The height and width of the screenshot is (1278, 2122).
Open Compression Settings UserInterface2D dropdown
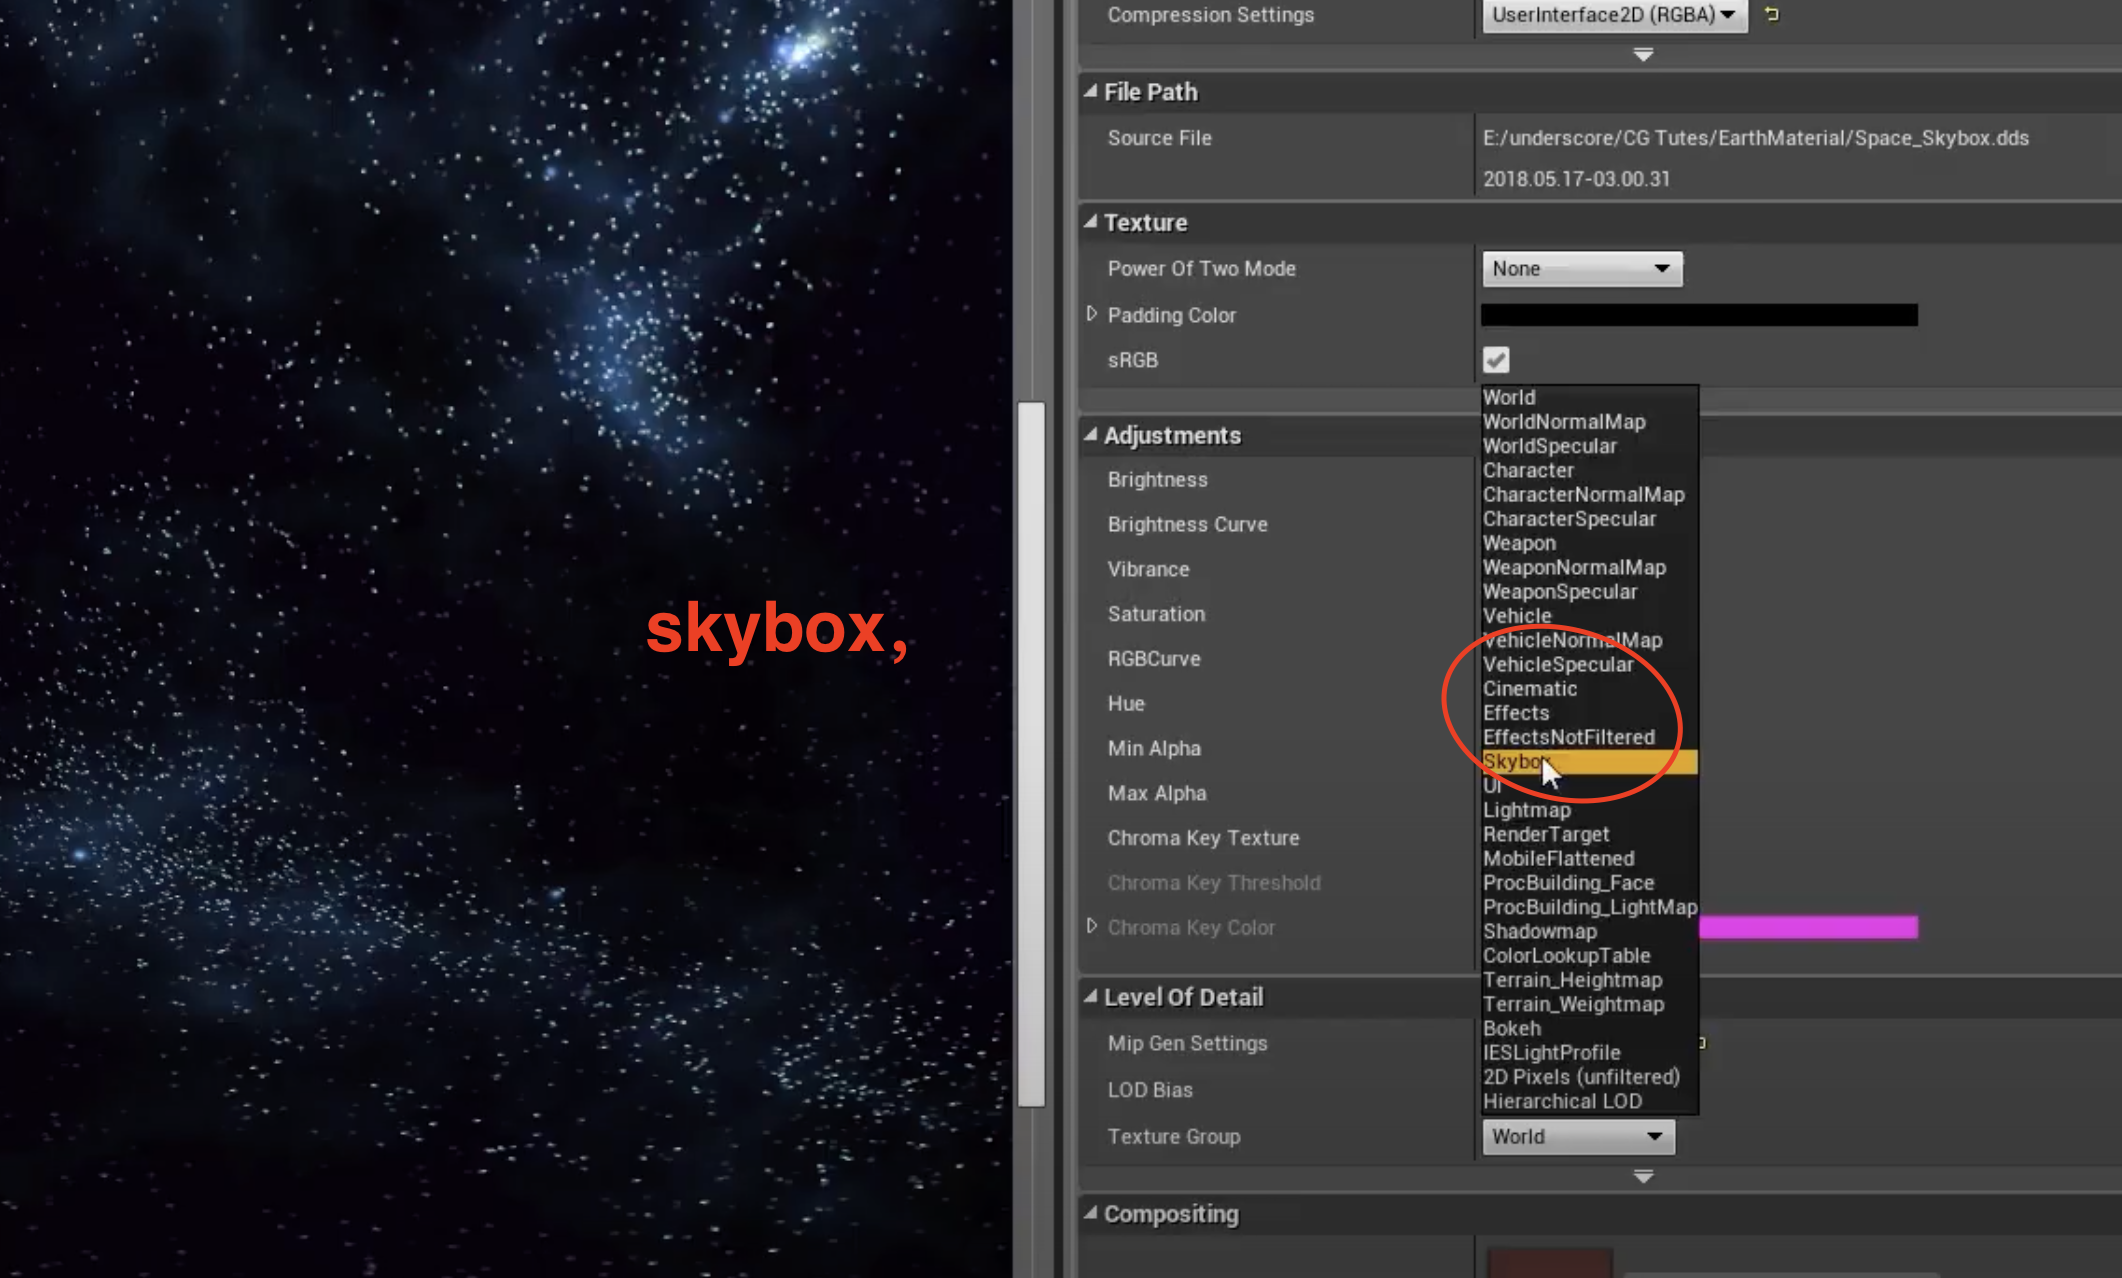pyautogui.click(x=1613, y=15)
